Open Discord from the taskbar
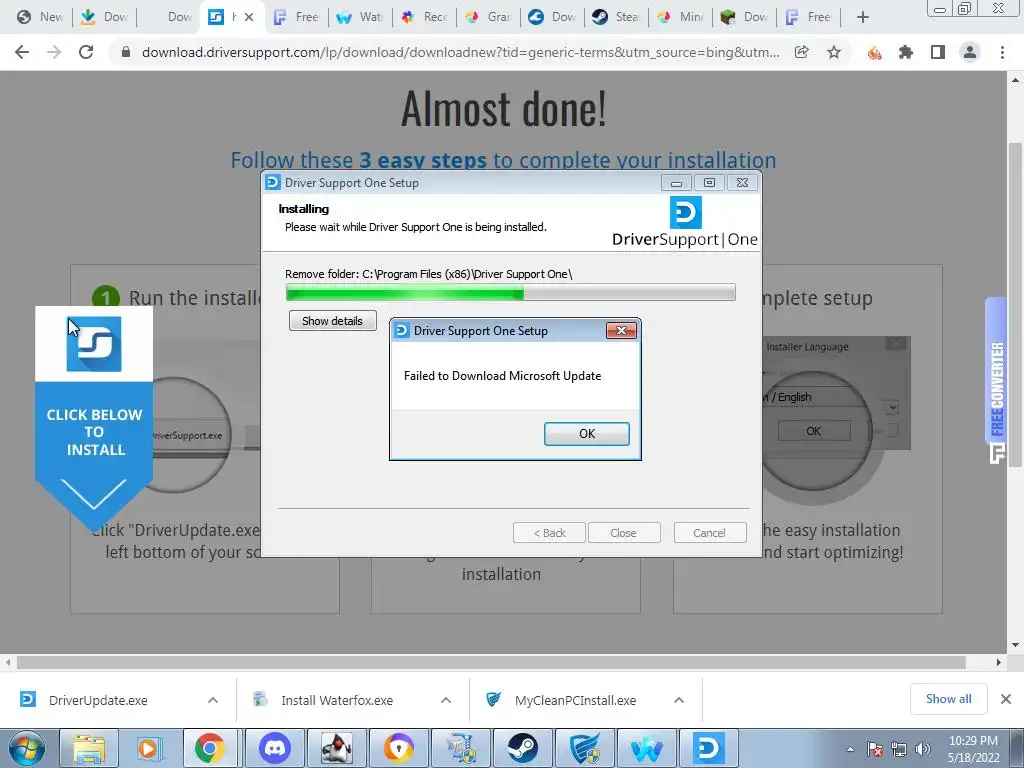The height and width of the screenshot is (768, 1024). tap(274, 748)
